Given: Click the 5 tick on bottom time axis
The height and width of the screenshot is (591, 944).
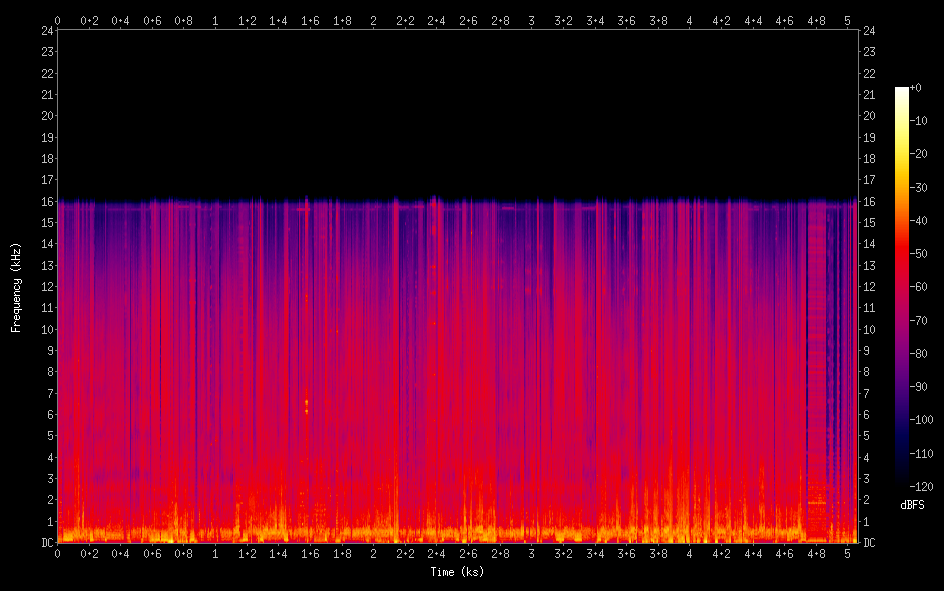Looking at the screenshot, I should tap(847, 553).
